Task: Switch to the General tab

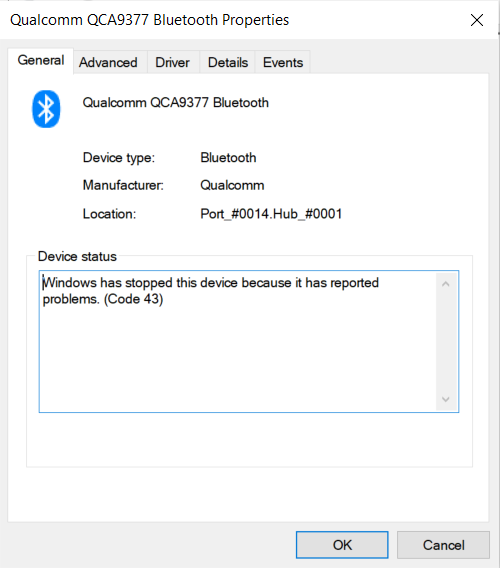Action: 41,60
